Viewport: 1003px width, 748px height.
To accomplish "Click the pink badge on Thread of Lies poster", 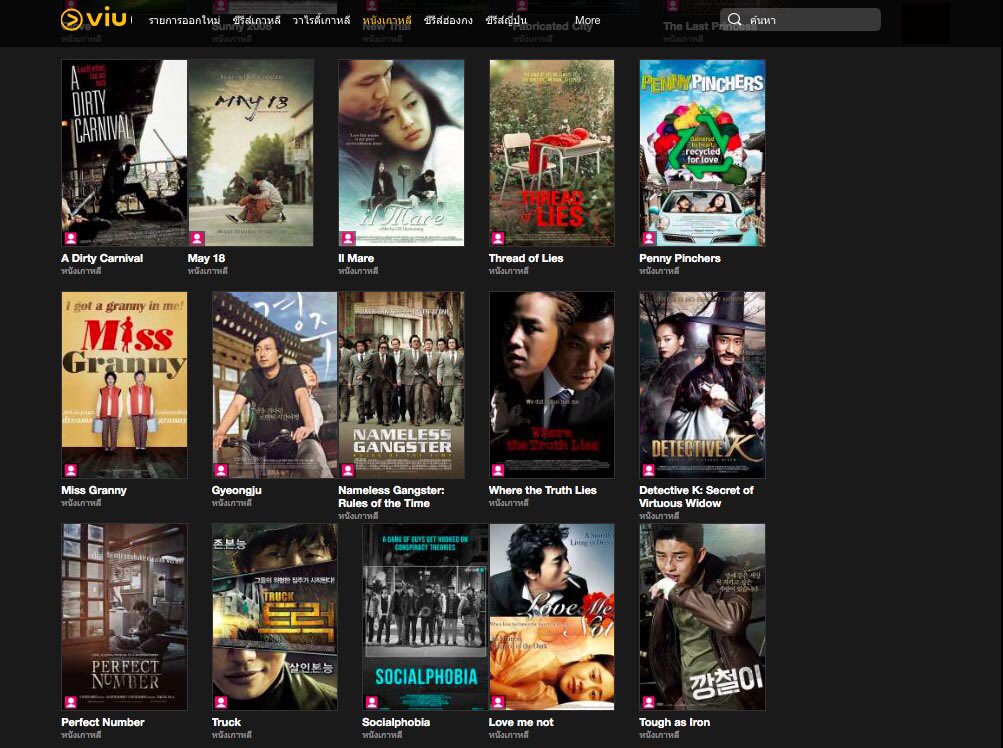I will [x=498, y=238].
